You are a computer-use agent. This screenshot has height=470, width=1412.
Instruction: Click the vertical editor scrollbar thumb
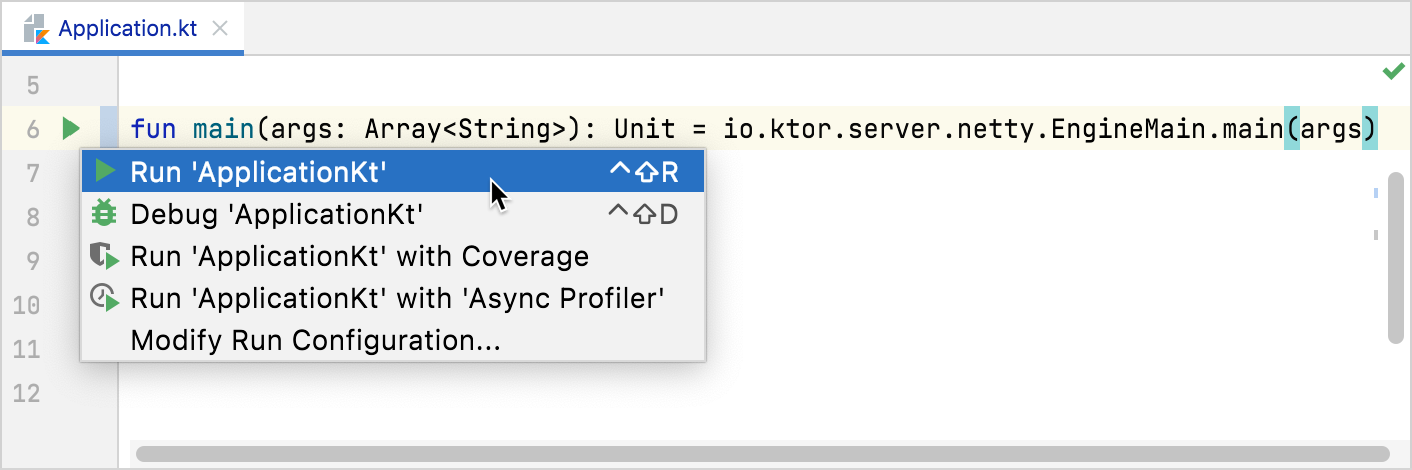coord(1396,264)
